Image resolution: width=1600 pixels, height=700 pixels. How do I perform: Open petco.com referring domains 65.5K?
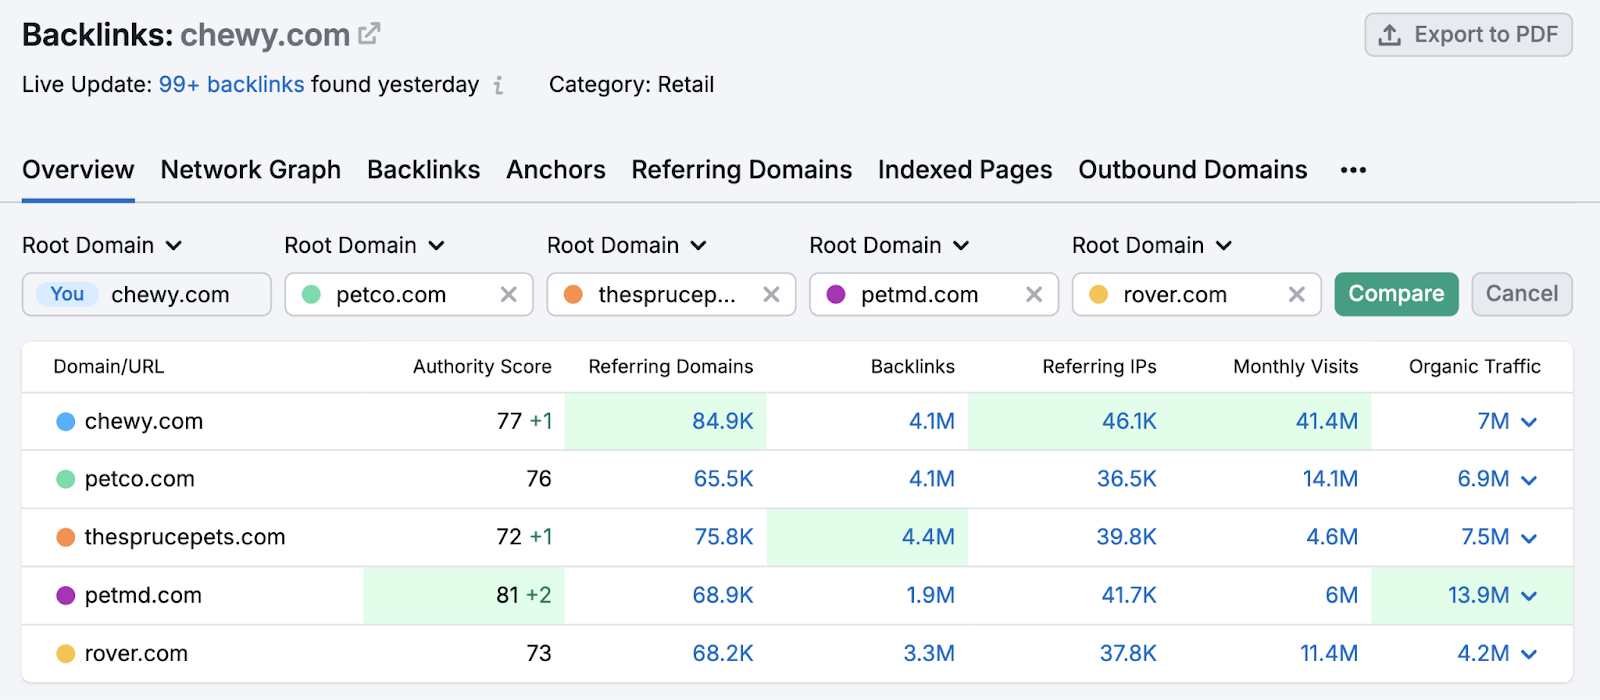coord(723,479)
